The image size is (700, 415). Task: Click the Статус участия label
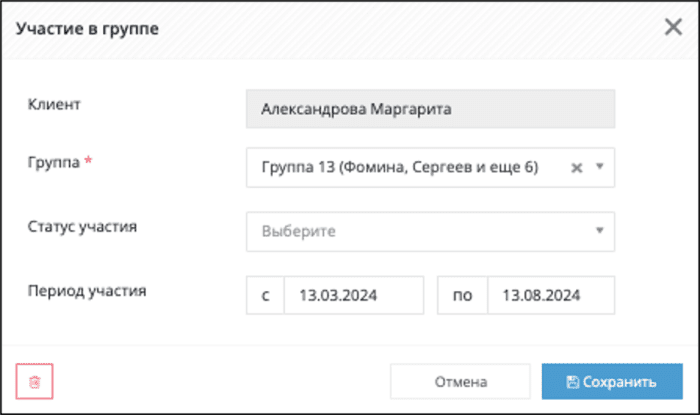(82, 226)
